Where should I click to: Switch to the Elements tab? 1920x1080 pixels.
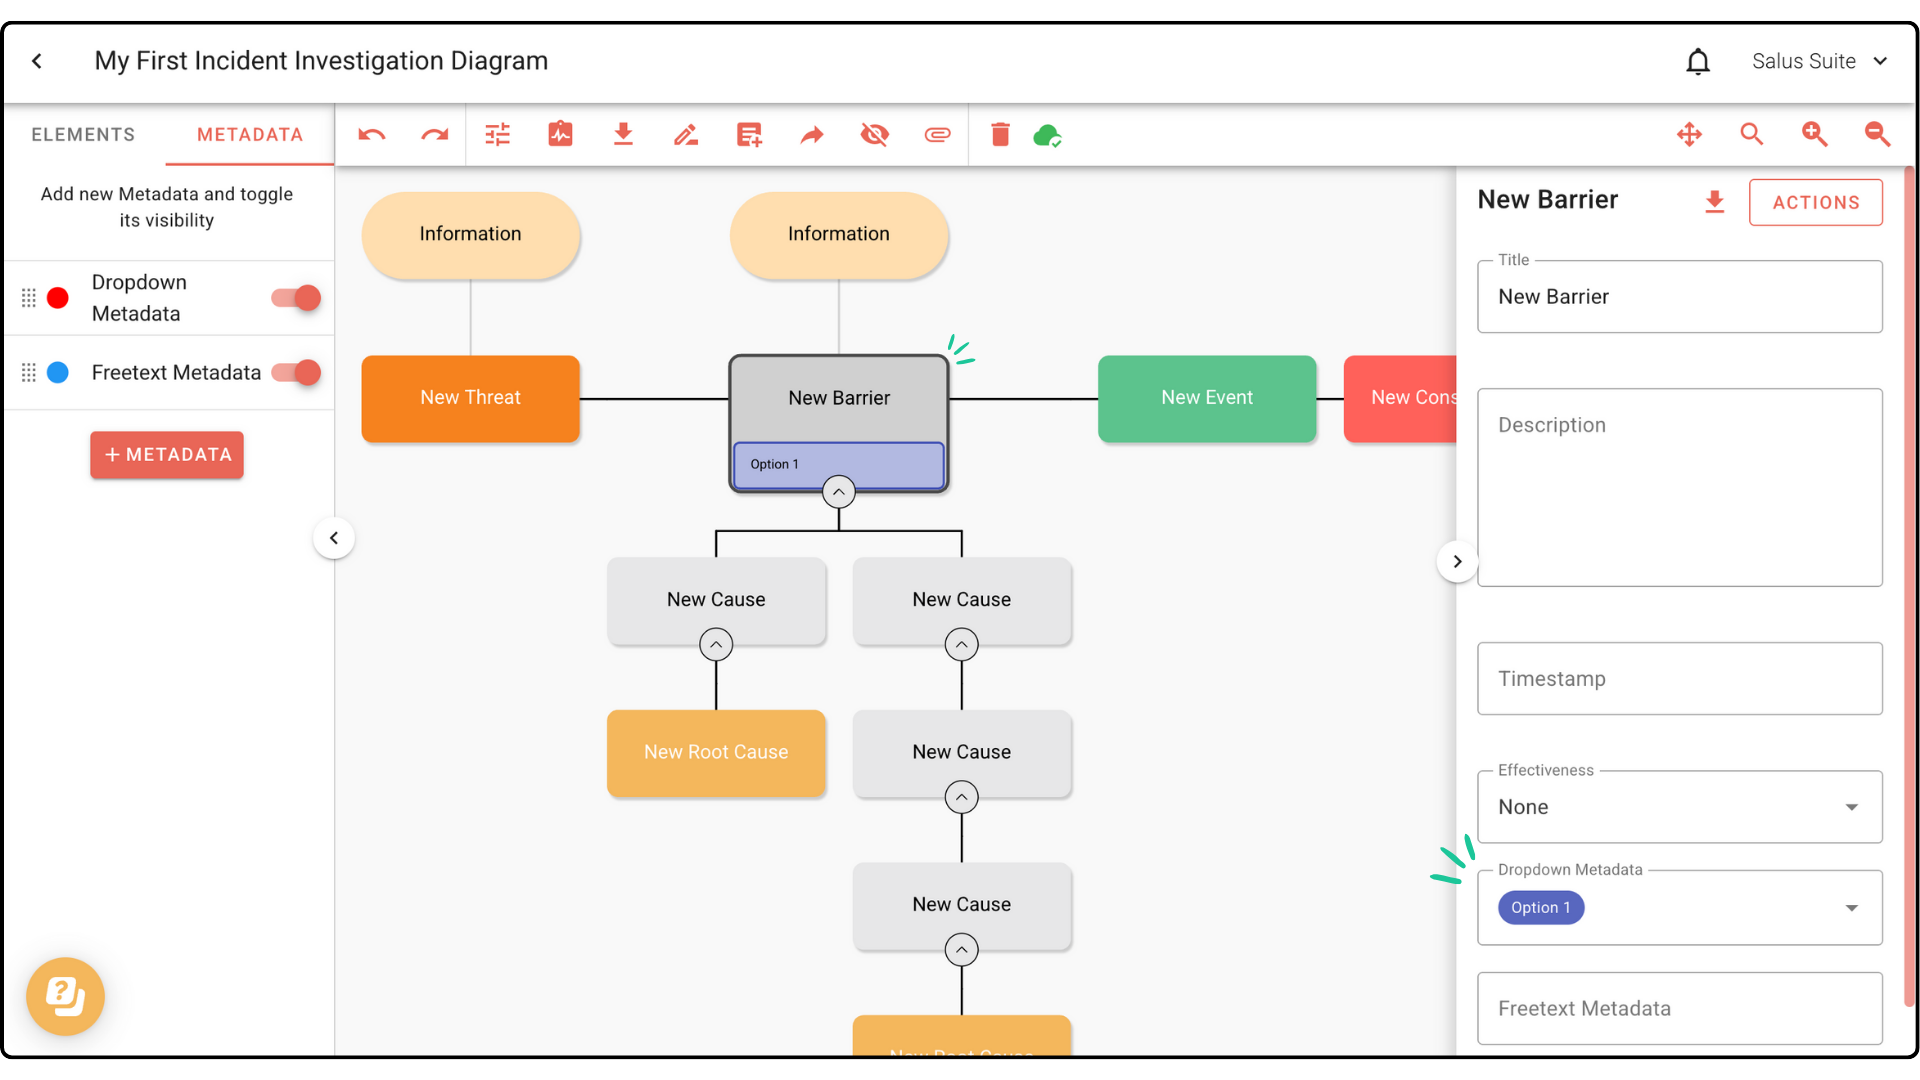point(83,135)
